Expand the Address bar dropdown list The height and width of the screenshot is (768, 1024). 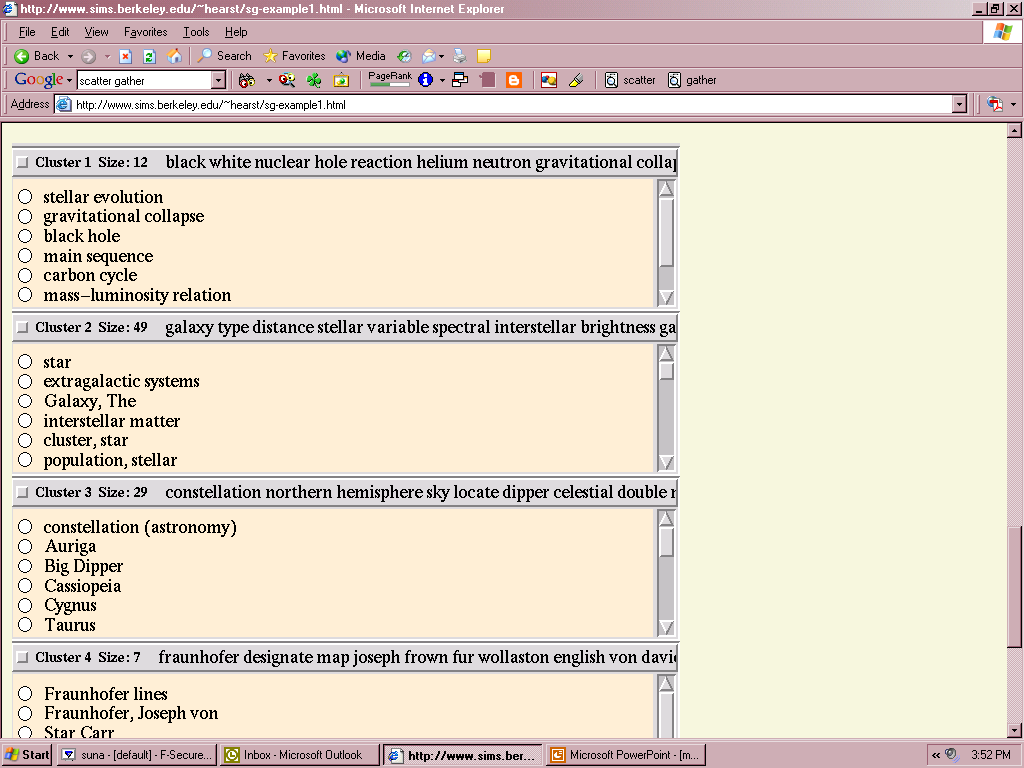pyautogui.click(x=959, y=104)
